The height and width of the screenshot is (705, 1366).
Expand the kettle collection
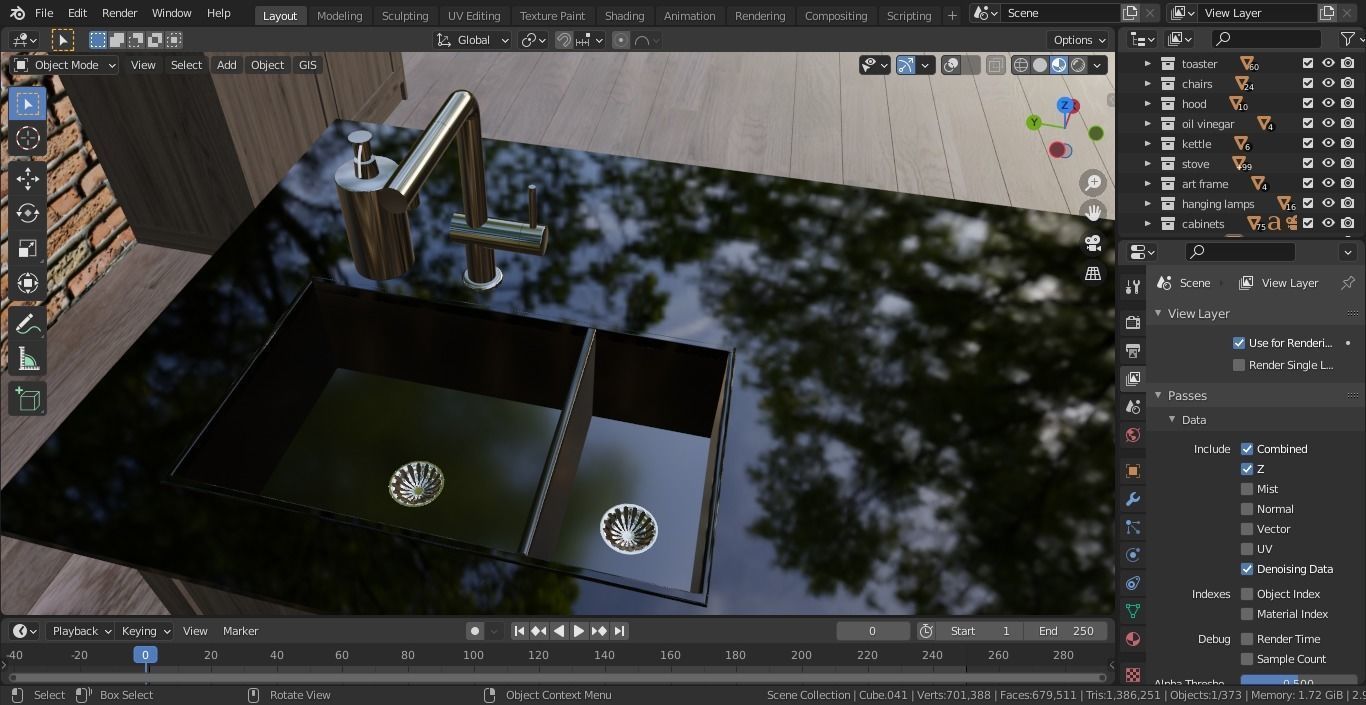click(1148, 144)
